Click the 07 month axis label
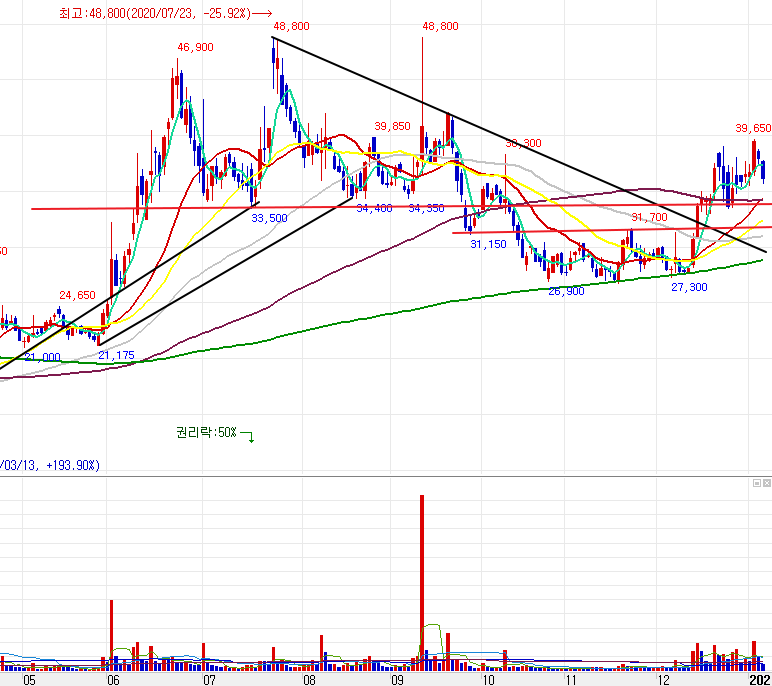This screenshot has width=772, height=686. [x=209, y=680]
